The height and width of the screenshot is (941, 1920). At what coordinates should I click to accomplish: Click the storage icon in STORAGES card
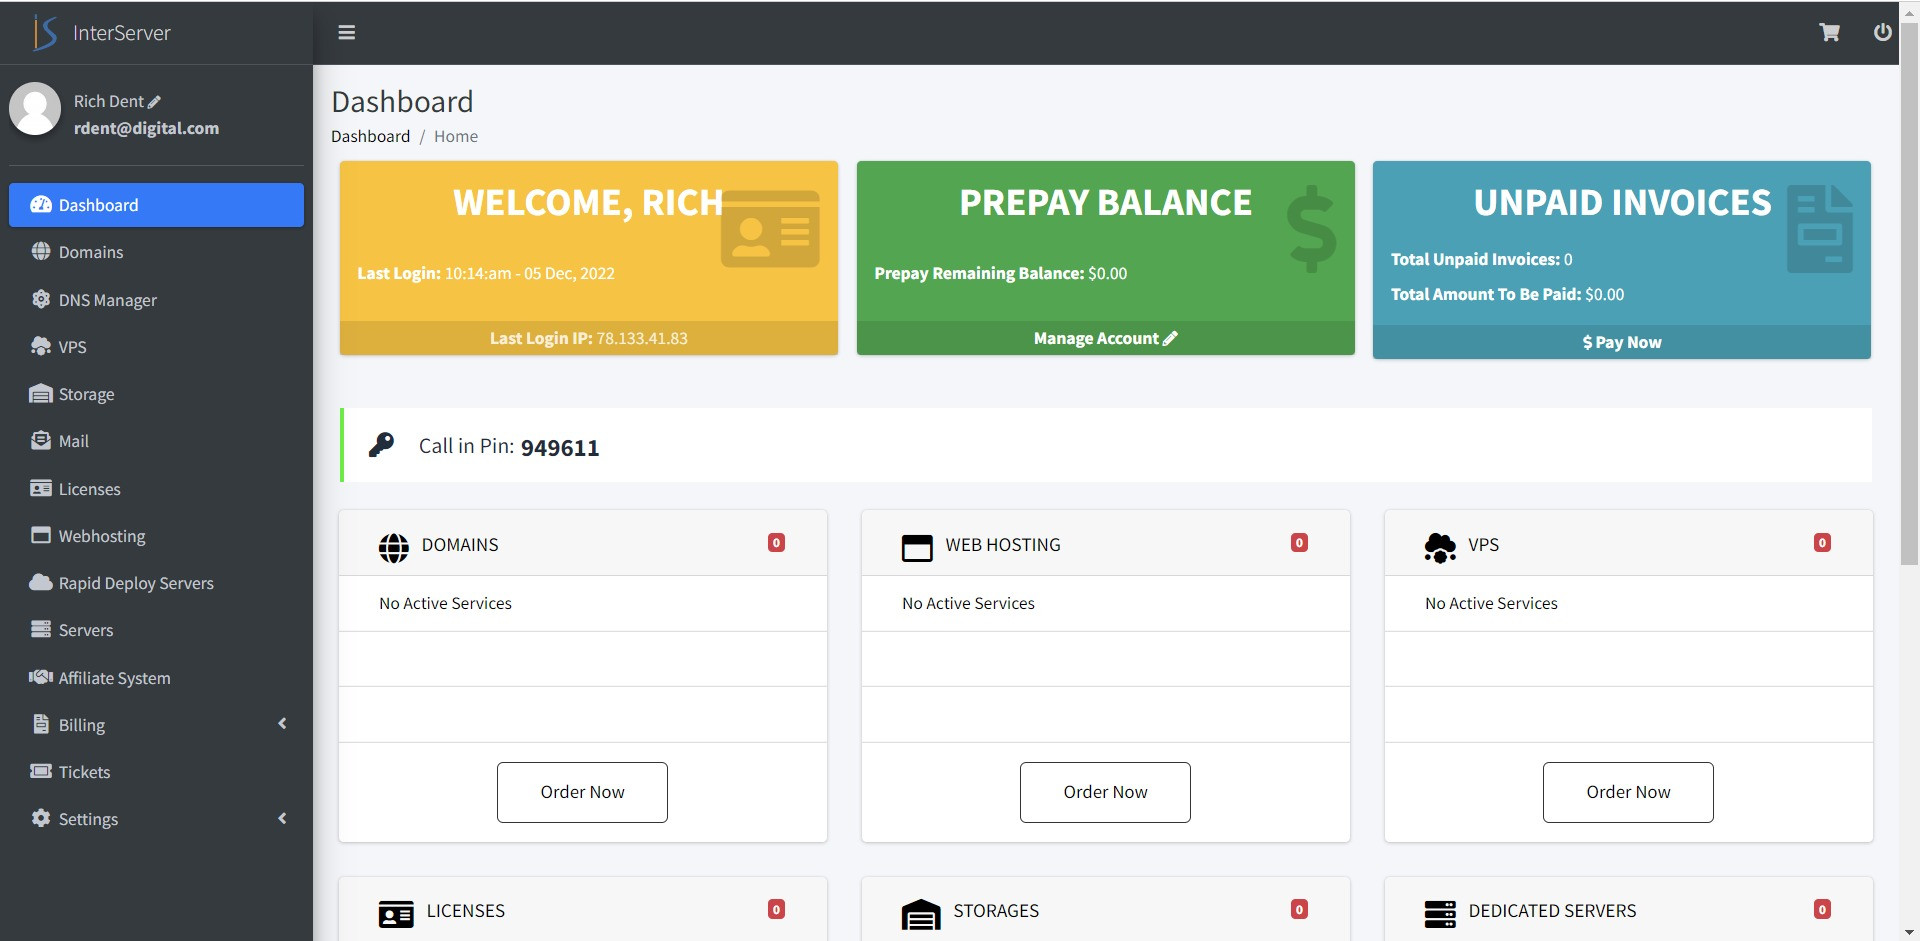921,914
